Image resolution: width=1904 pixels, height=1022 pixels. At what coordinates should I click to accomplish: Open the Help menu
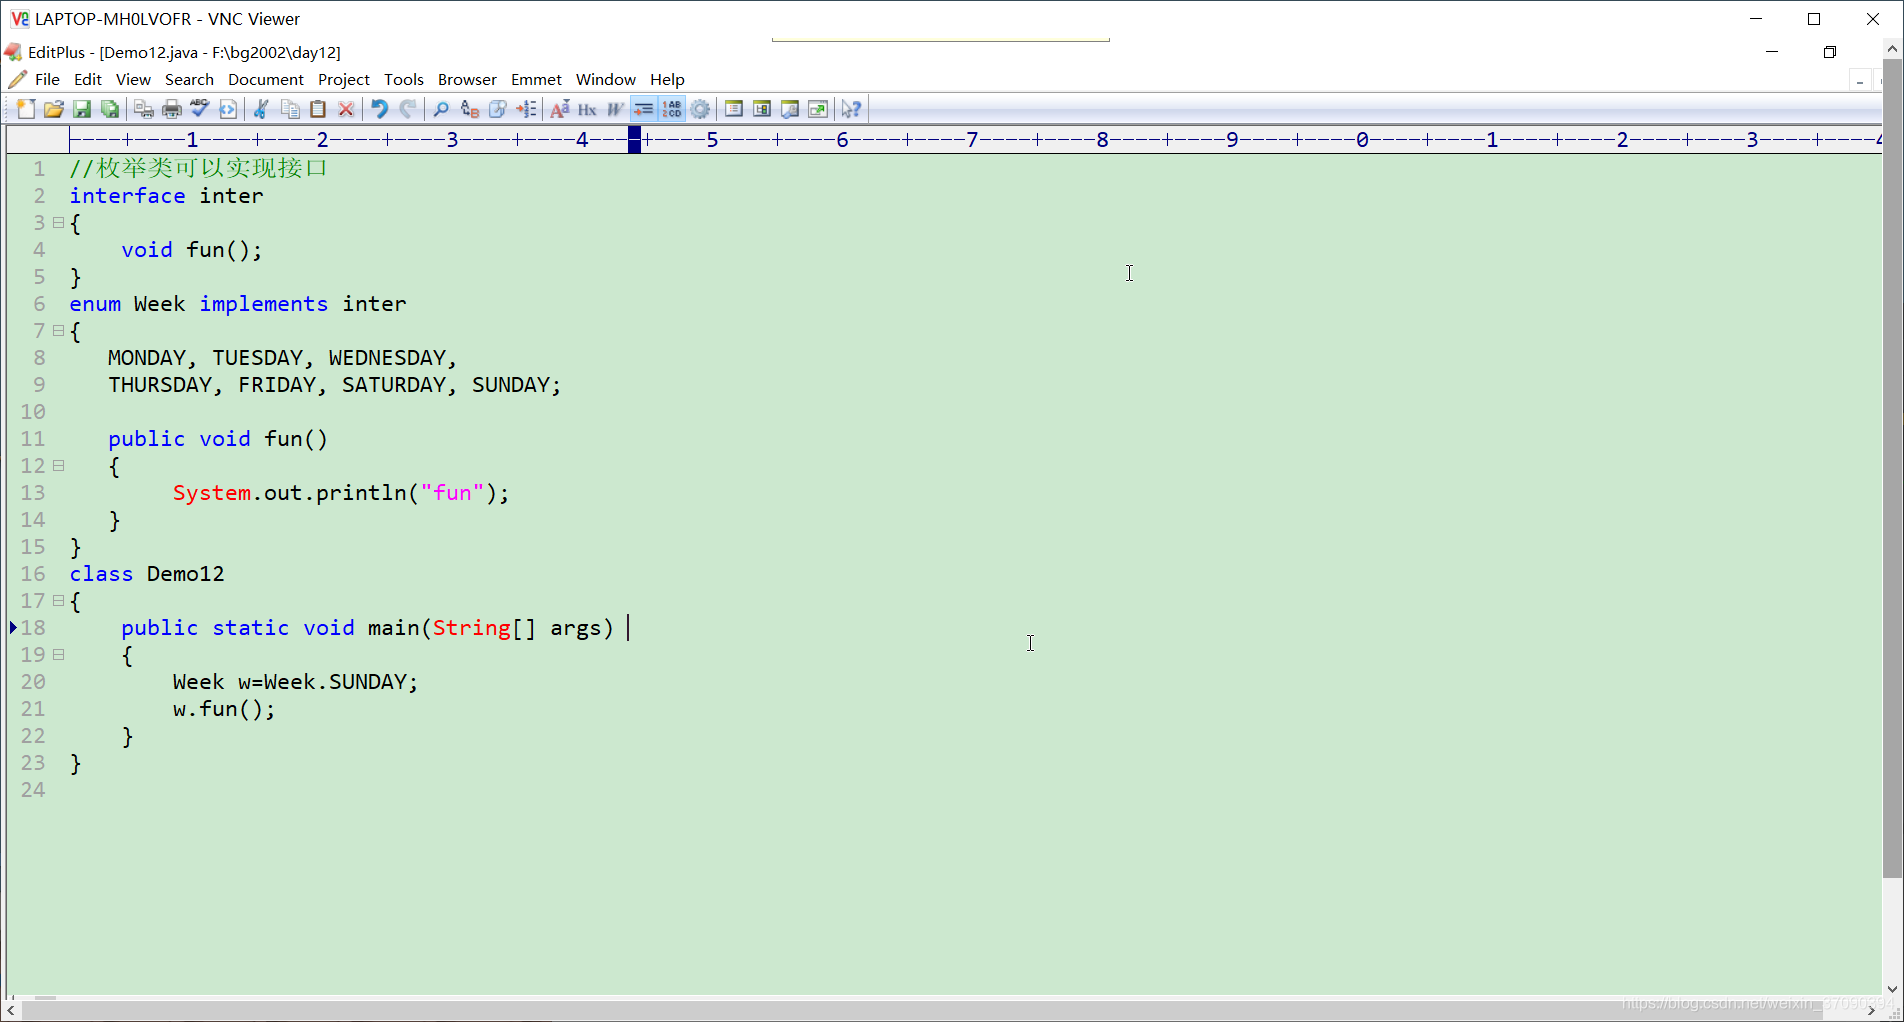tap(667, 79)
